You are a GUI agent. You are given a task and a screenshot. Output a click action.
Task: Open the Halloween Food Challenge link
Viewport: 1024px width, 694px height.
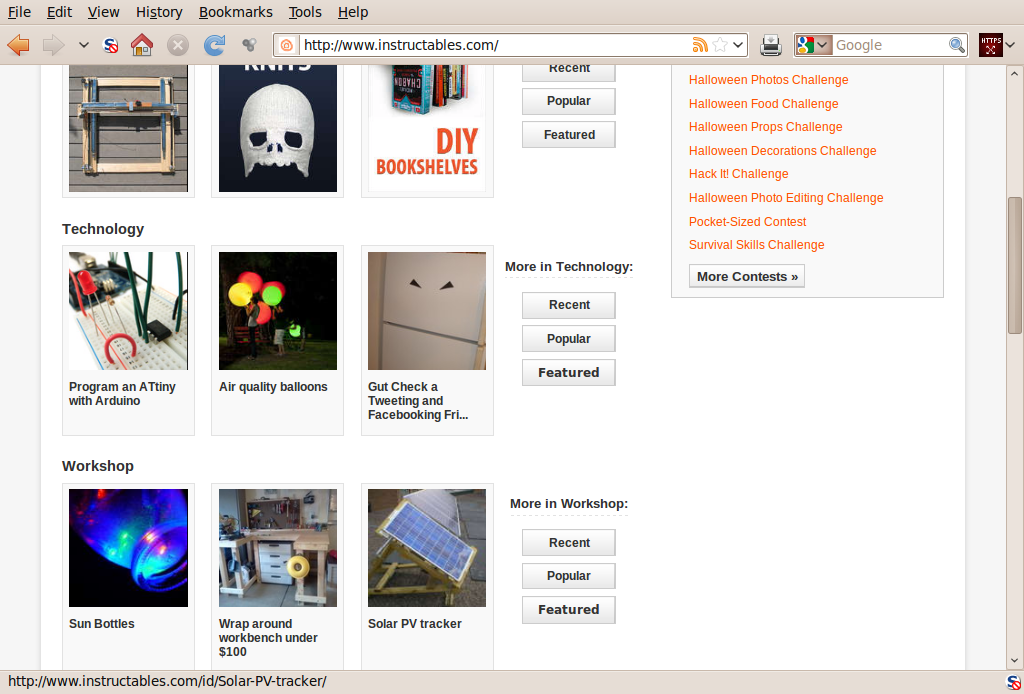pos(763,103)
